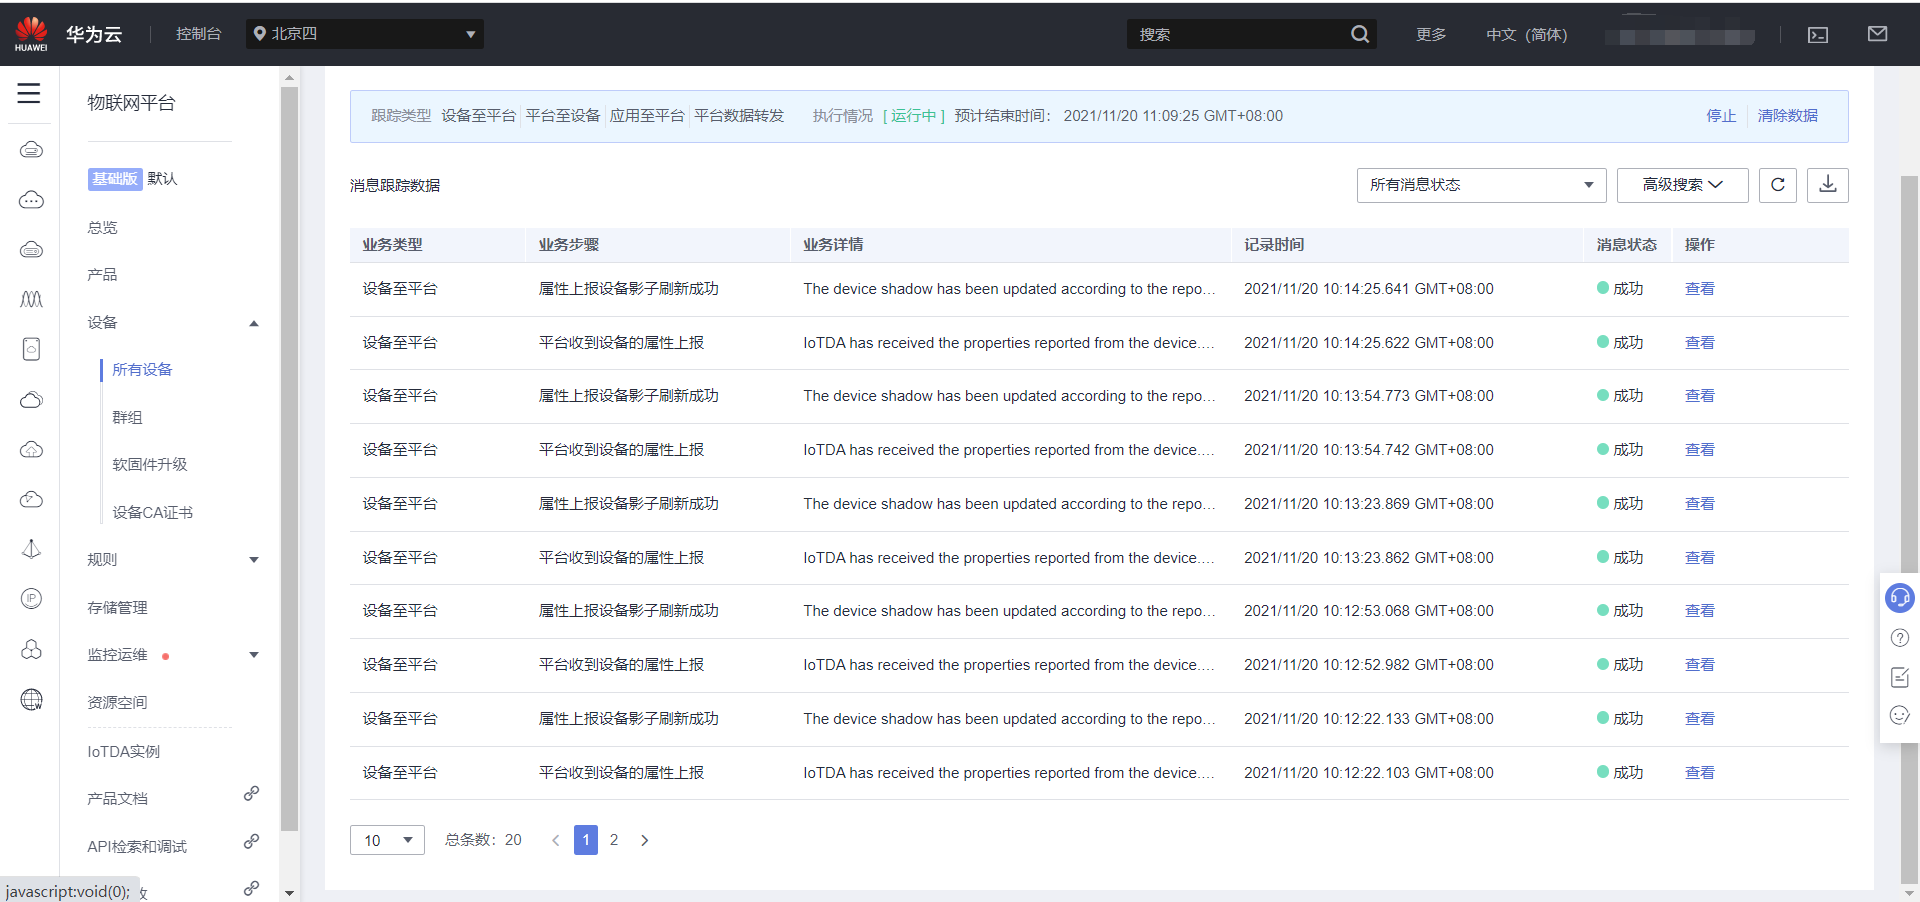Image resolution: width=1920 pixels, height=902 pixels.
Task: Click 查看 for the 10:14:25.641 record
Action: [1700, 289]
